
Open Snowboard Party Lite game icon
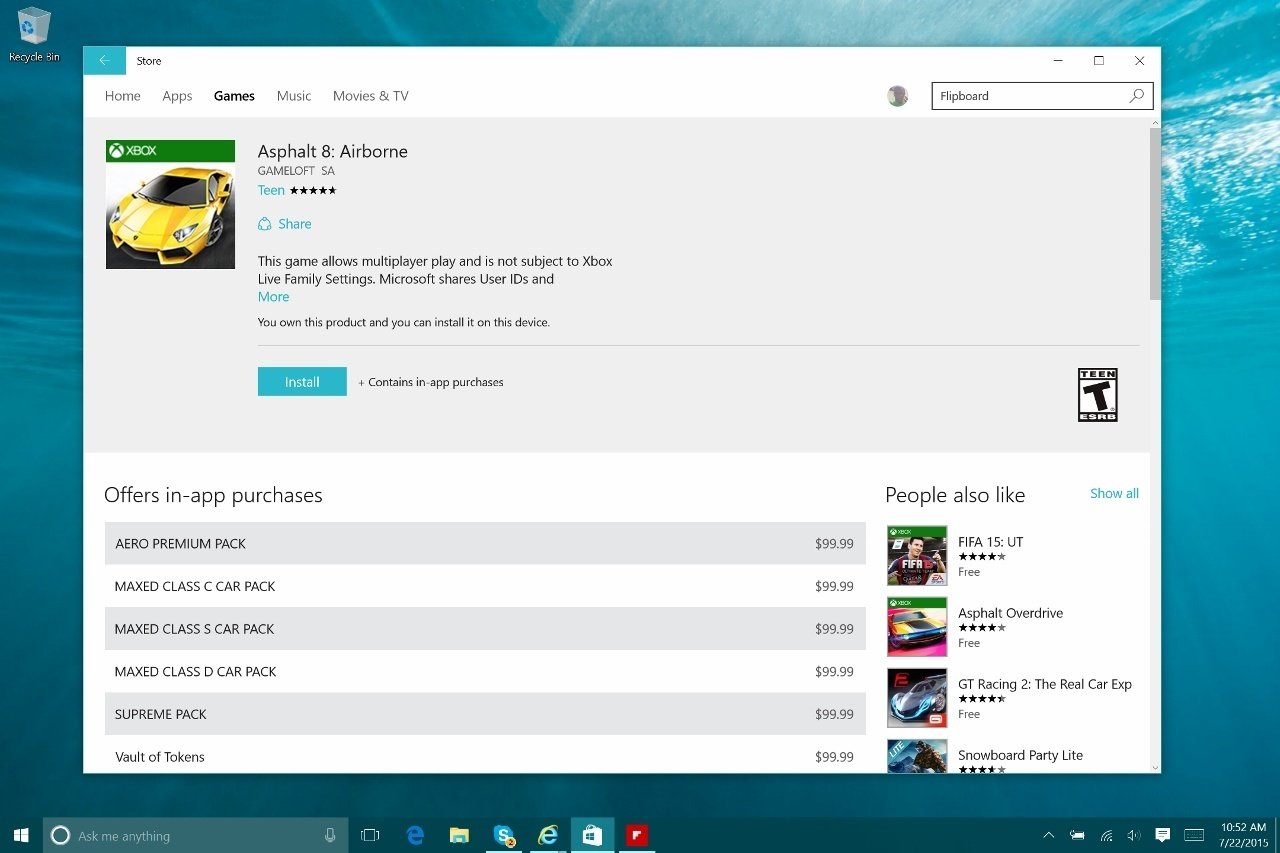coord(917,756)
